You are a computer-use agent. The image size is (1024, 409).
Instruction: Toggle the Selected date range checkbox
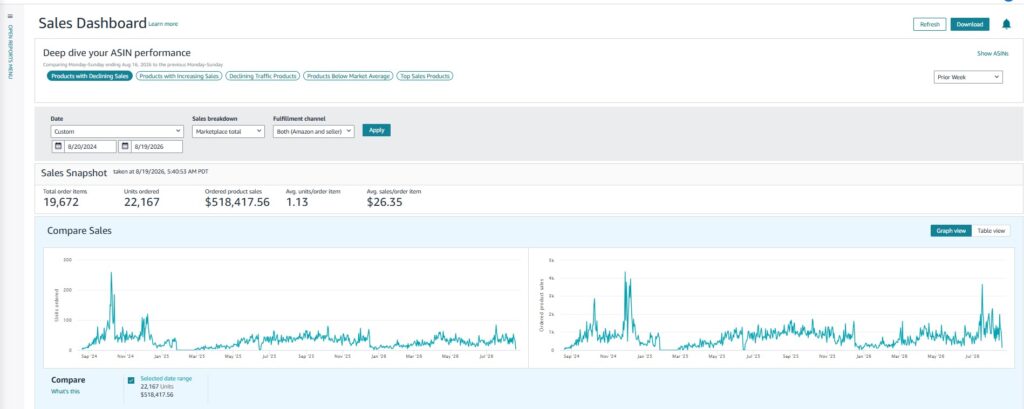point(131,380)
